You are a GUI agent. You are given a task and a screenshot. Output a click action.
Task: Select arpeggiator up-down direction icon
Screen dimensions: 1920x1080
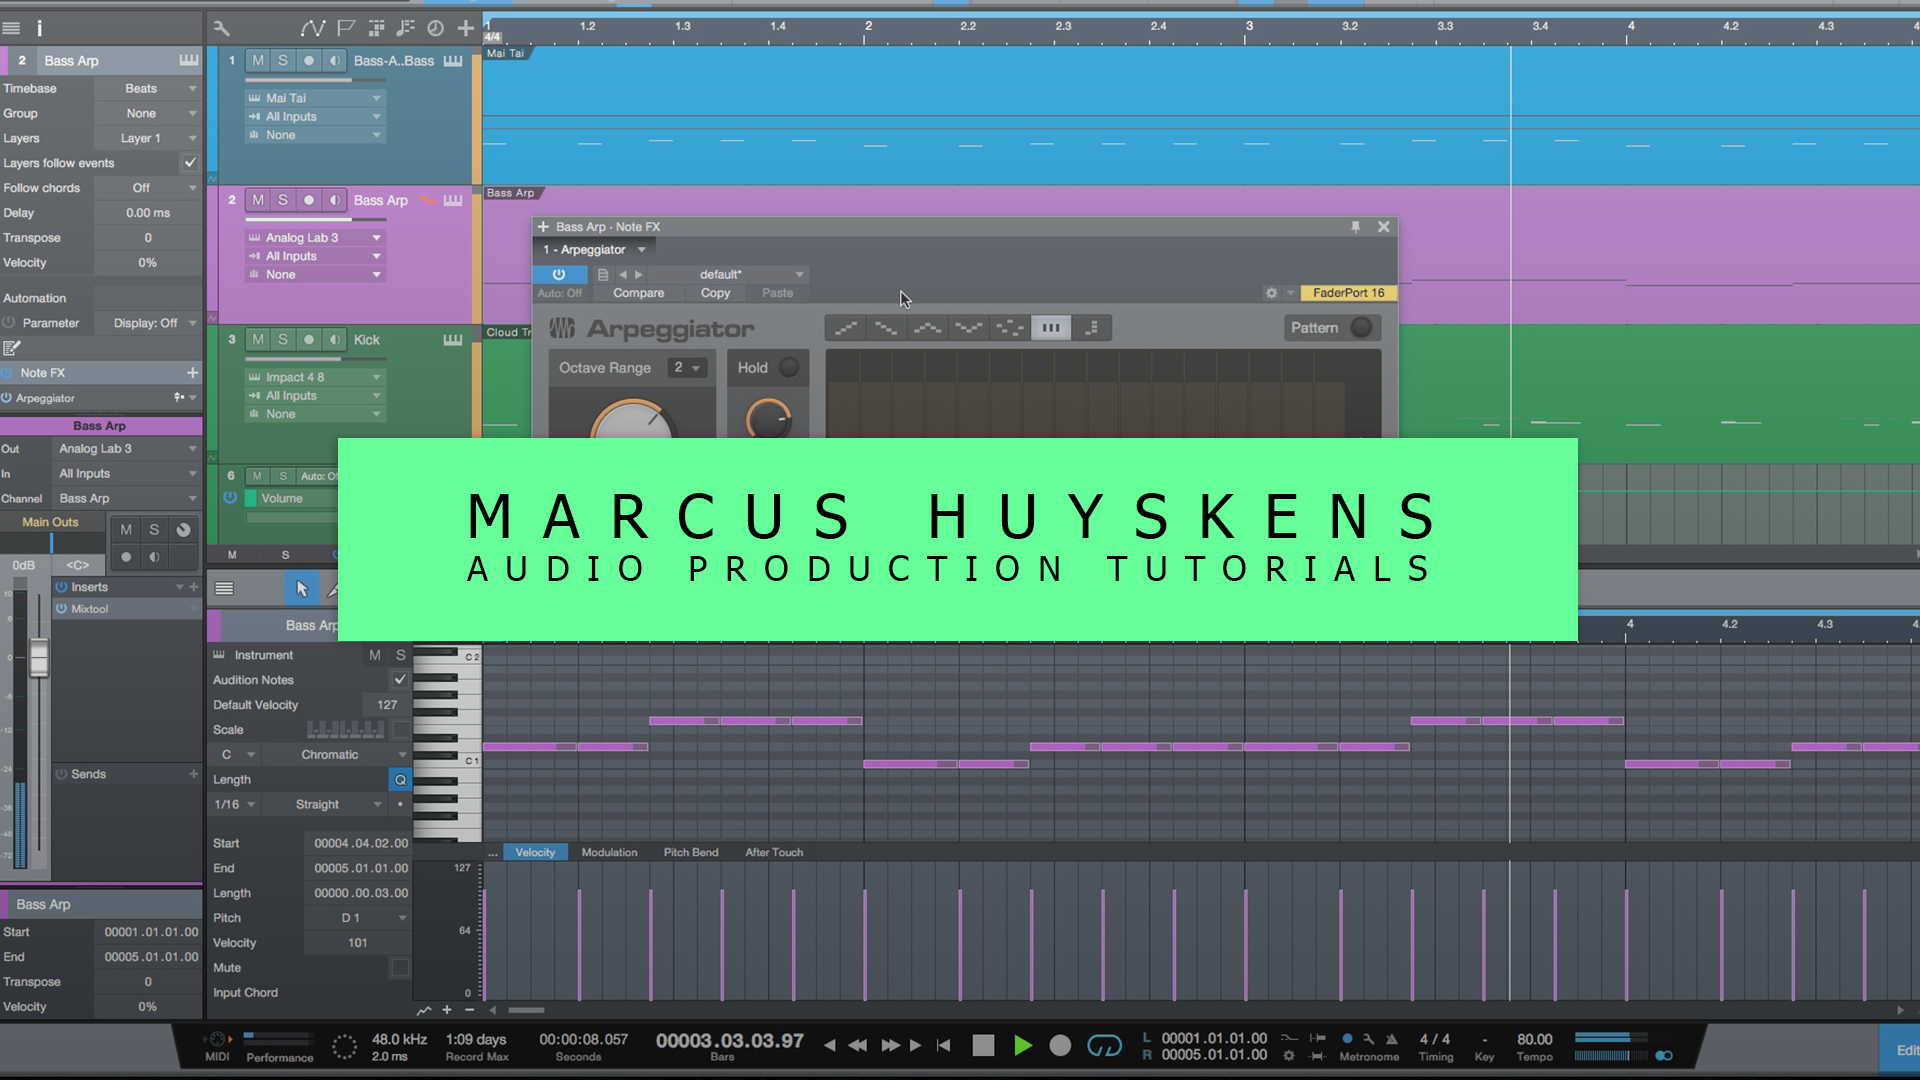coord(927,328)
